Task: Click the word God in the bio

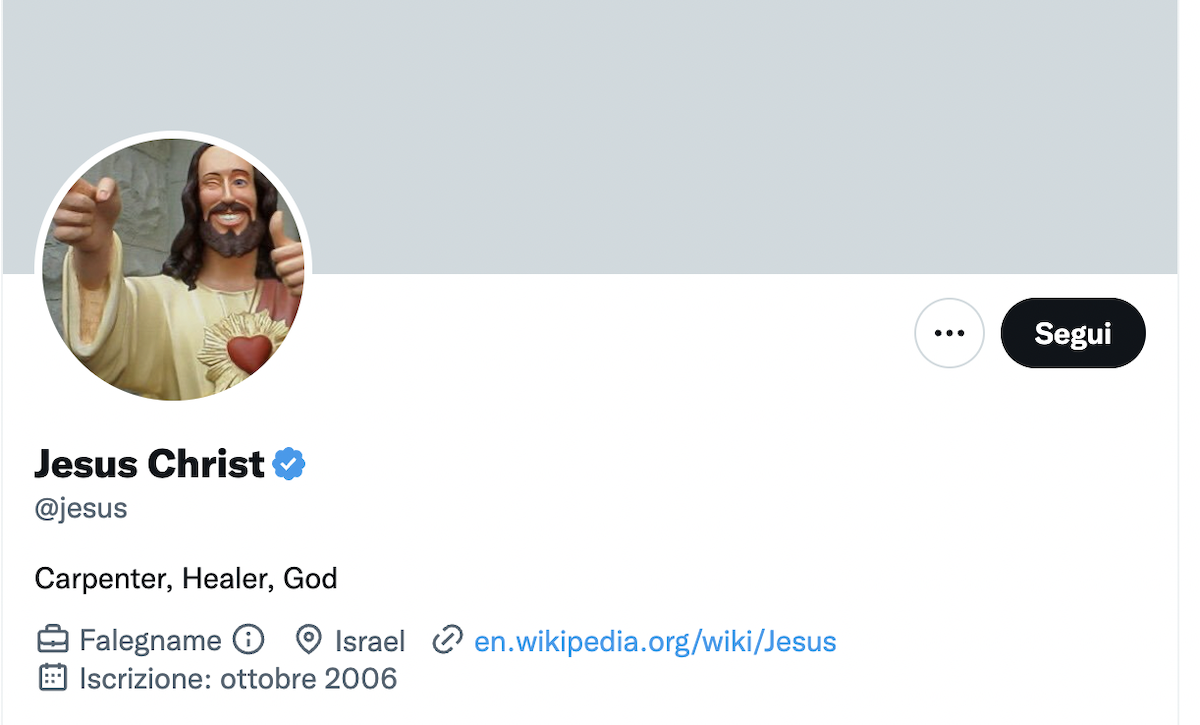Action: click(x=311, y=578)
